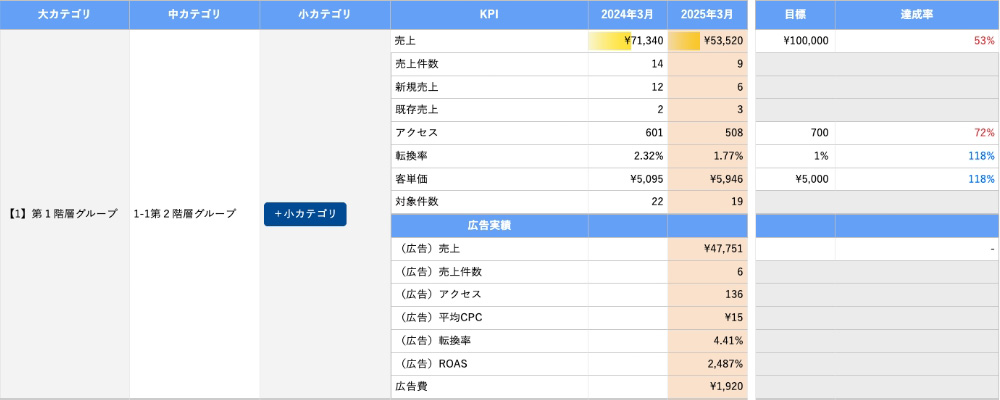Click the 目標 column header
Image resolution: width=1000 pixels, height=400 pixels.
point(795,14)
